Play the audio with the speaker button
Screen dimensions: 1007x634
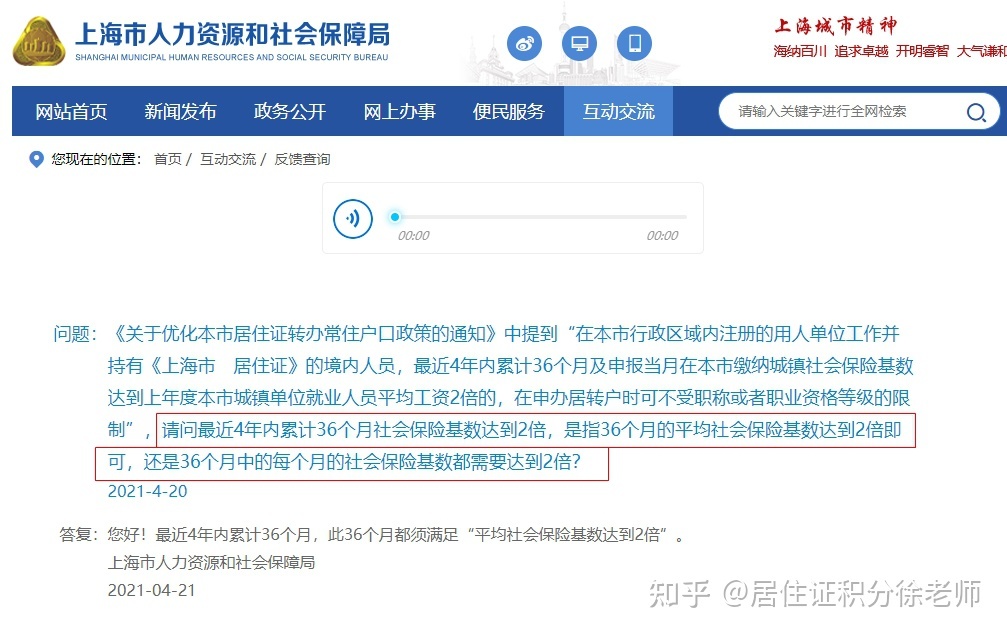353,218
